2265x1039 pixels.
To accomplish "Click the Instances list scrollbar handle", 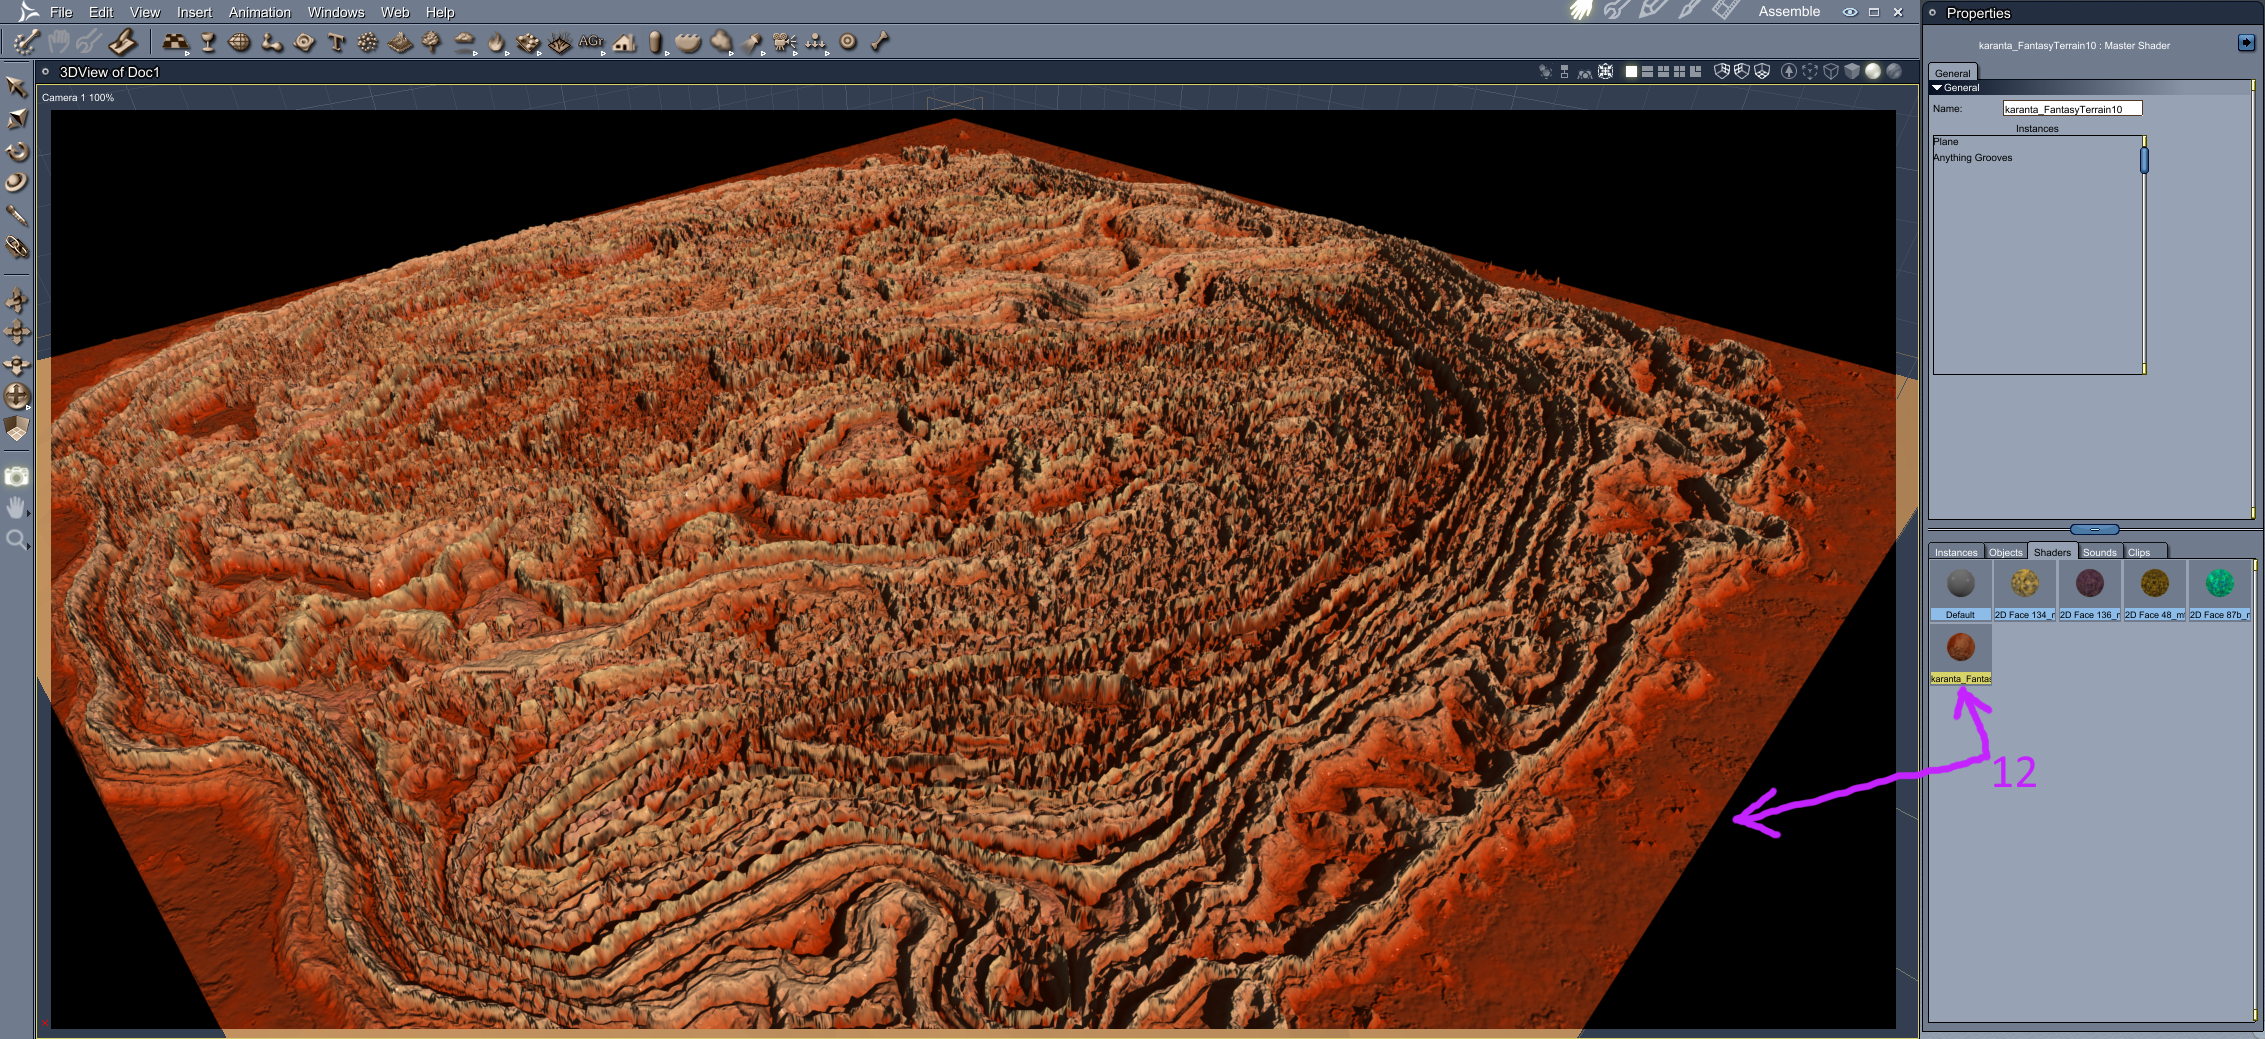I will coord(2144,160).
